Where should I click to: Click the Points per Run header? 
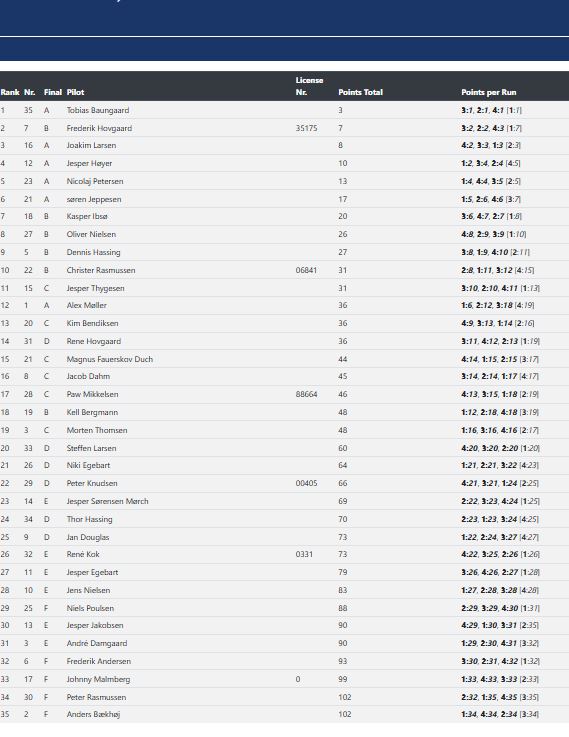point(489,92)
